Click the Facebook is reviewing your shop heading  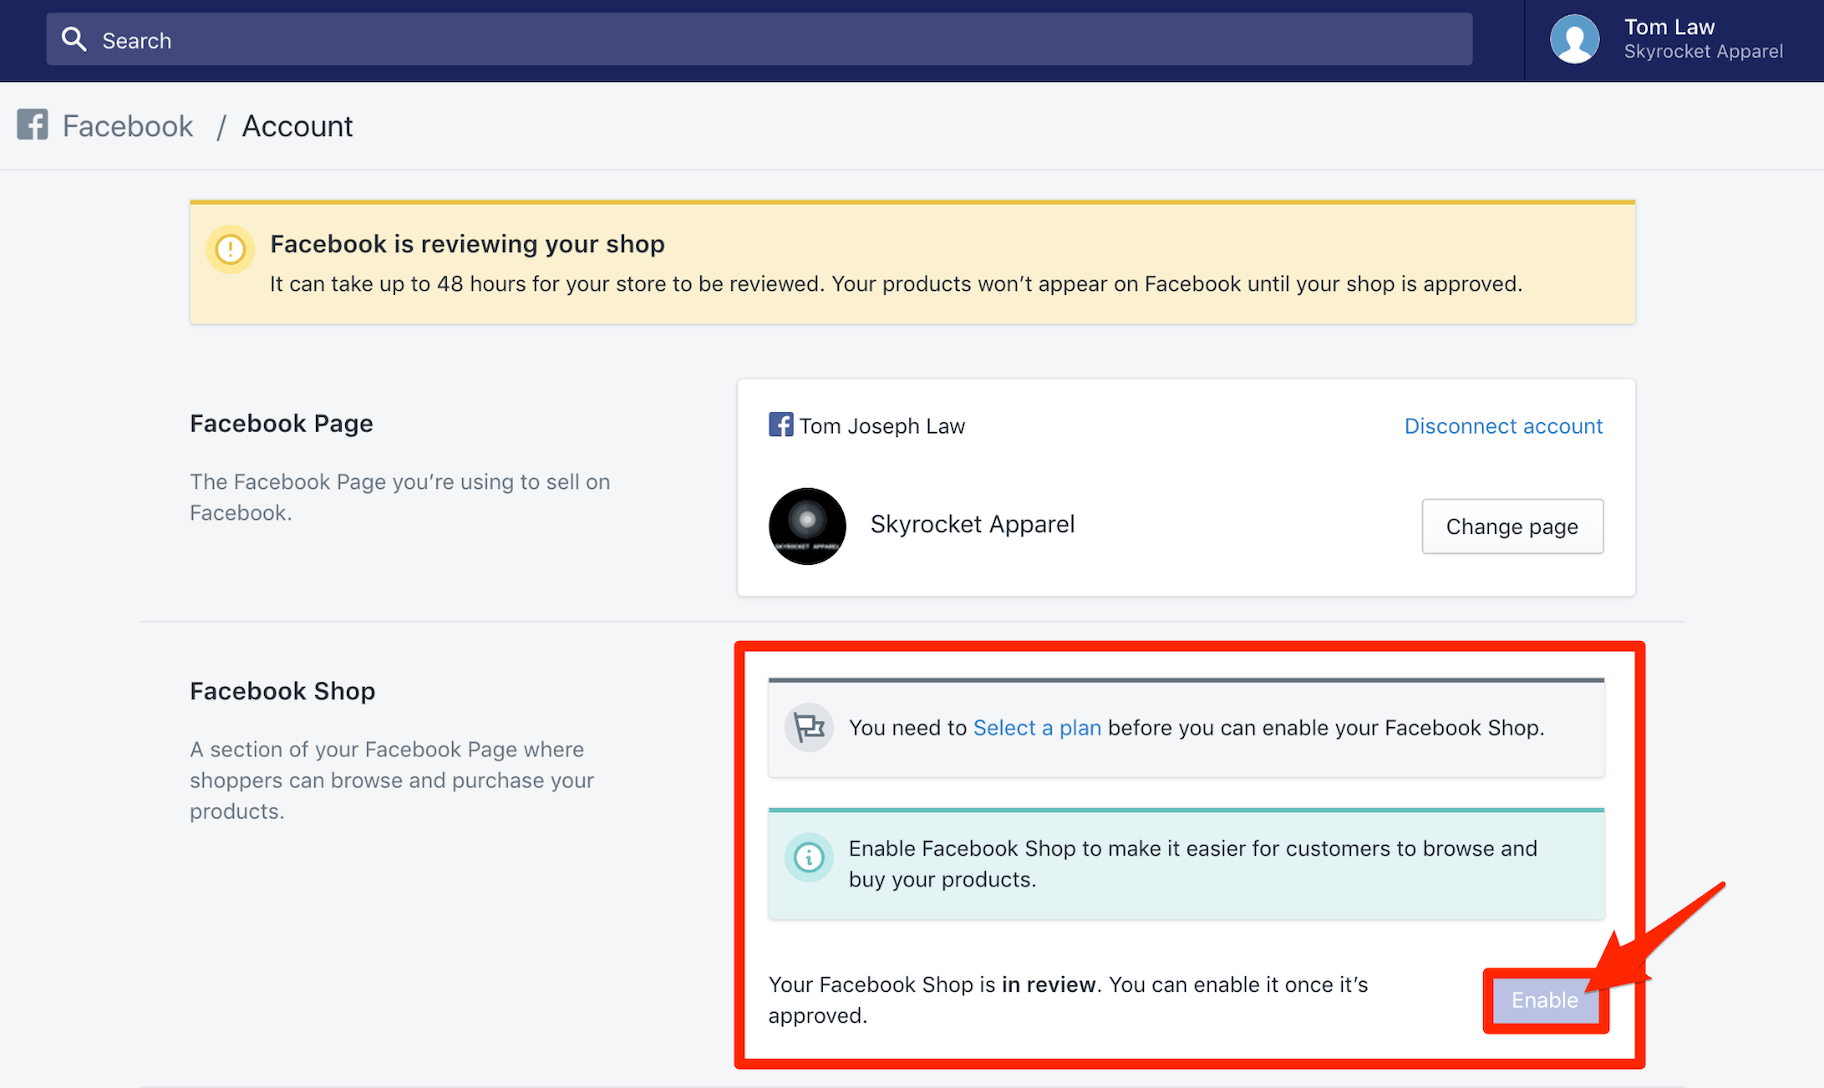click(x=467, y=244)
